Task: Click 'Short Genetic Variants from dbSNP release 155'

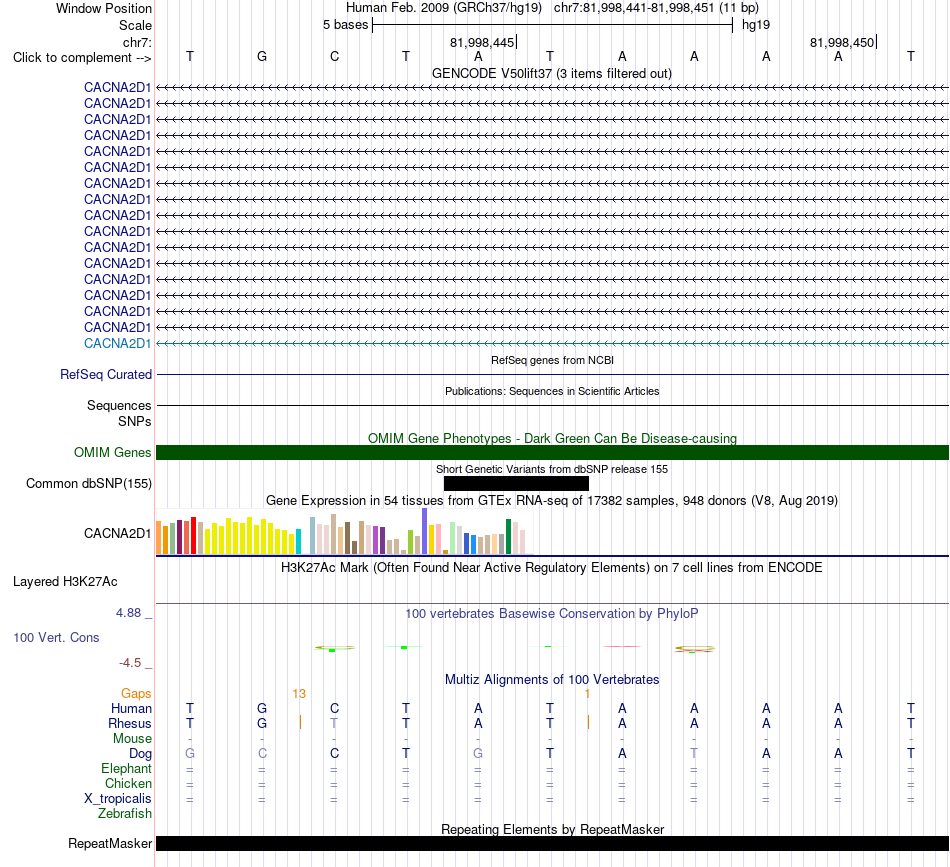Action: 552,469
